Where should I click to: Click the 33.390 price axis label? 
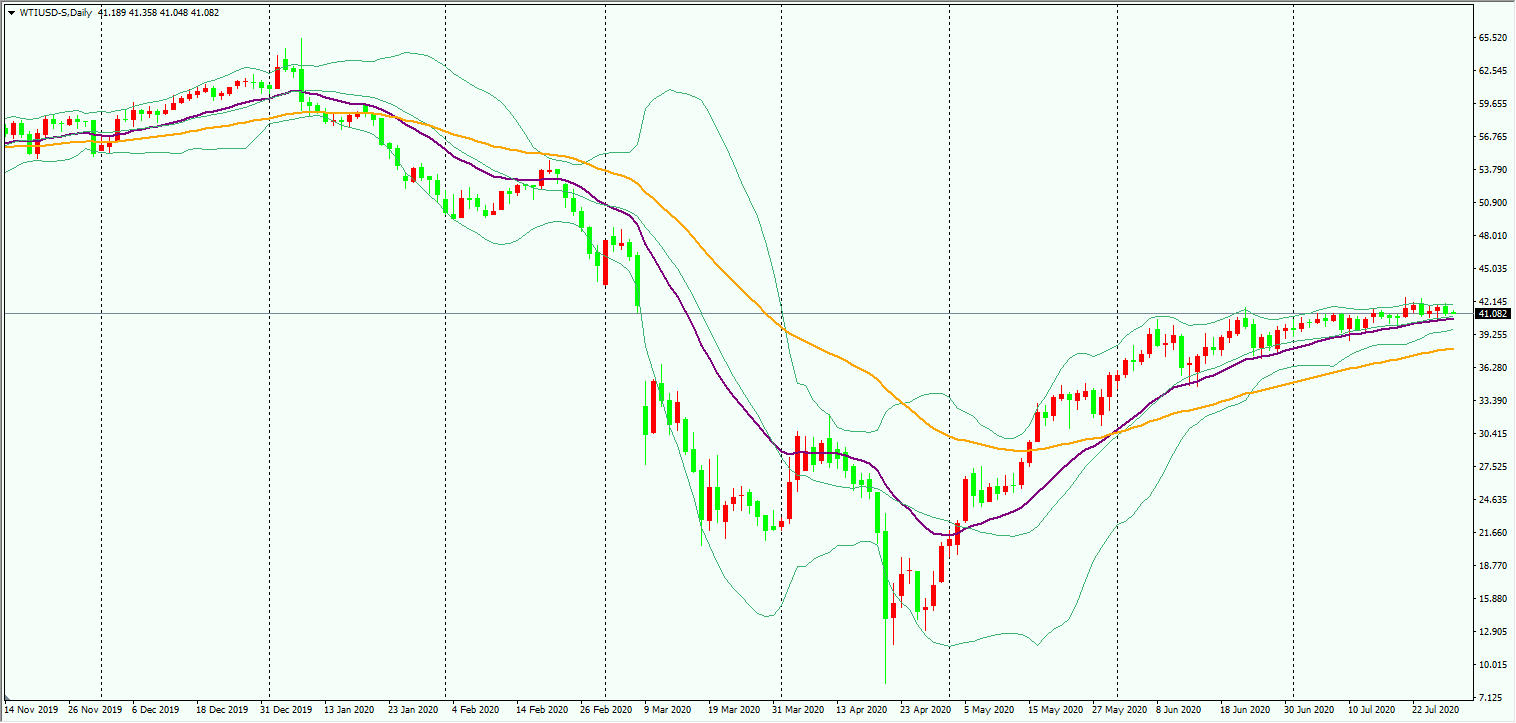pos(1492,401)
